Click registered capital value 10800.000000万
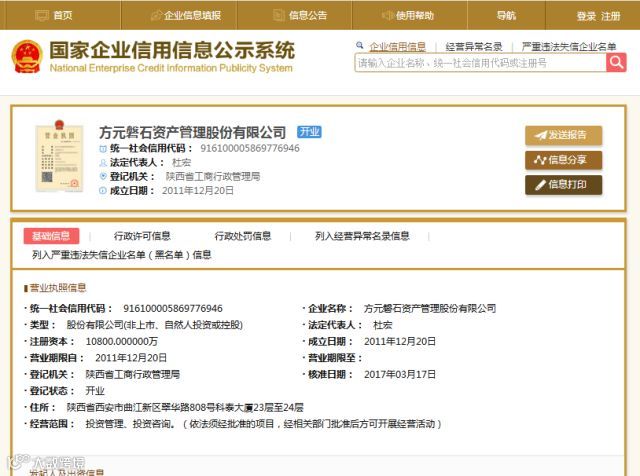This screenshot has height=476, width=640. [x=122, y=341]
